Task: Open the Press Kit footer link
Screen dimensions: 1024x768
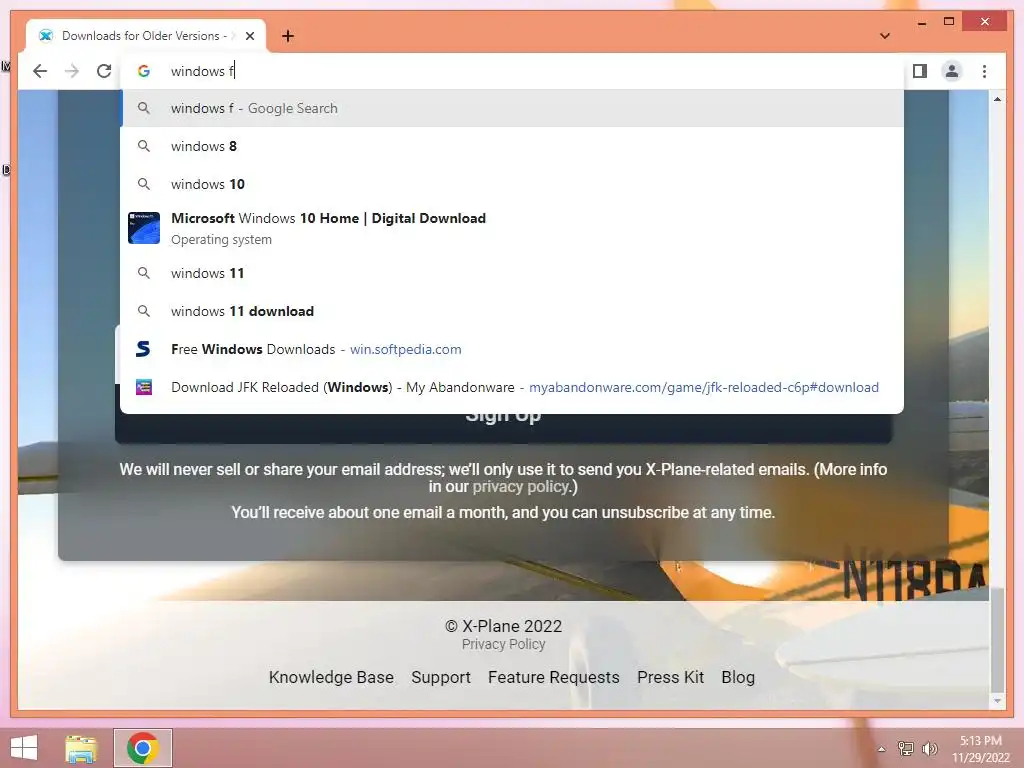Action: click(x=670, y=677)
